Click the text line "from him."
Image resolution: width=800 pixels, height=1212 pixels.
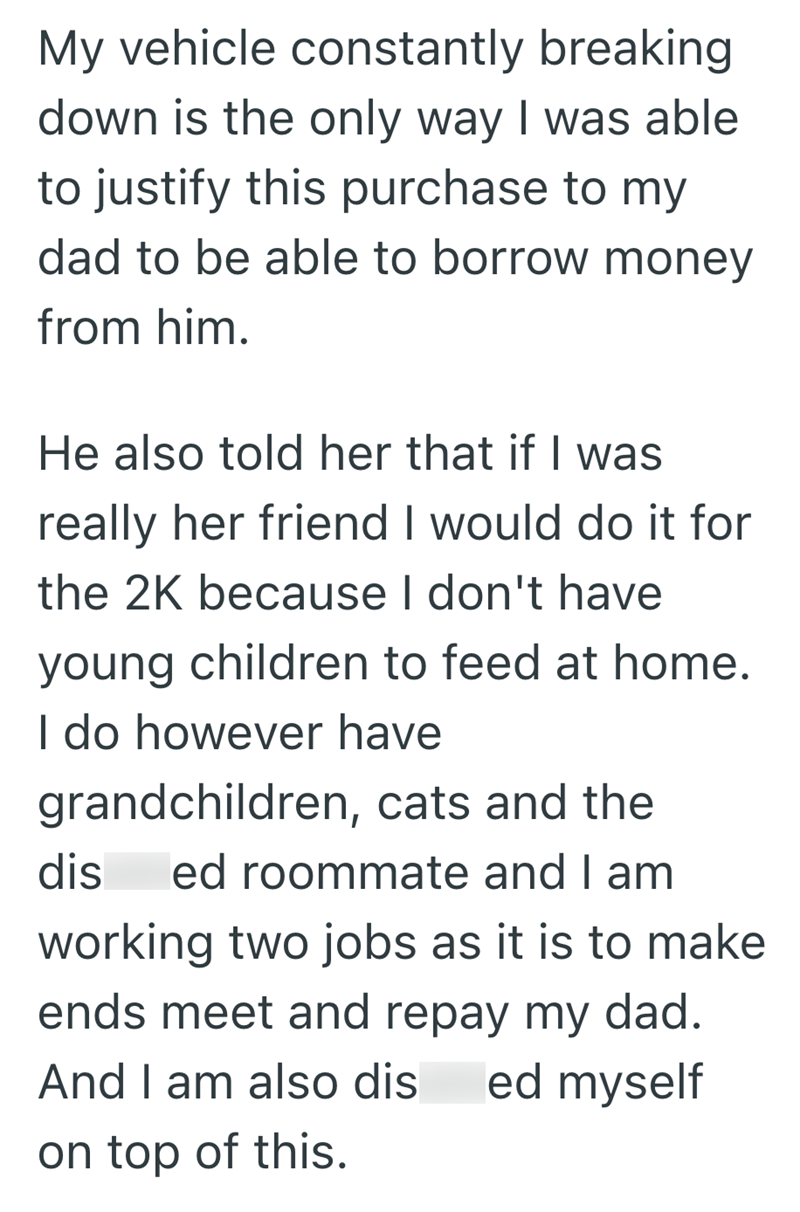click(x=142, y=329)
